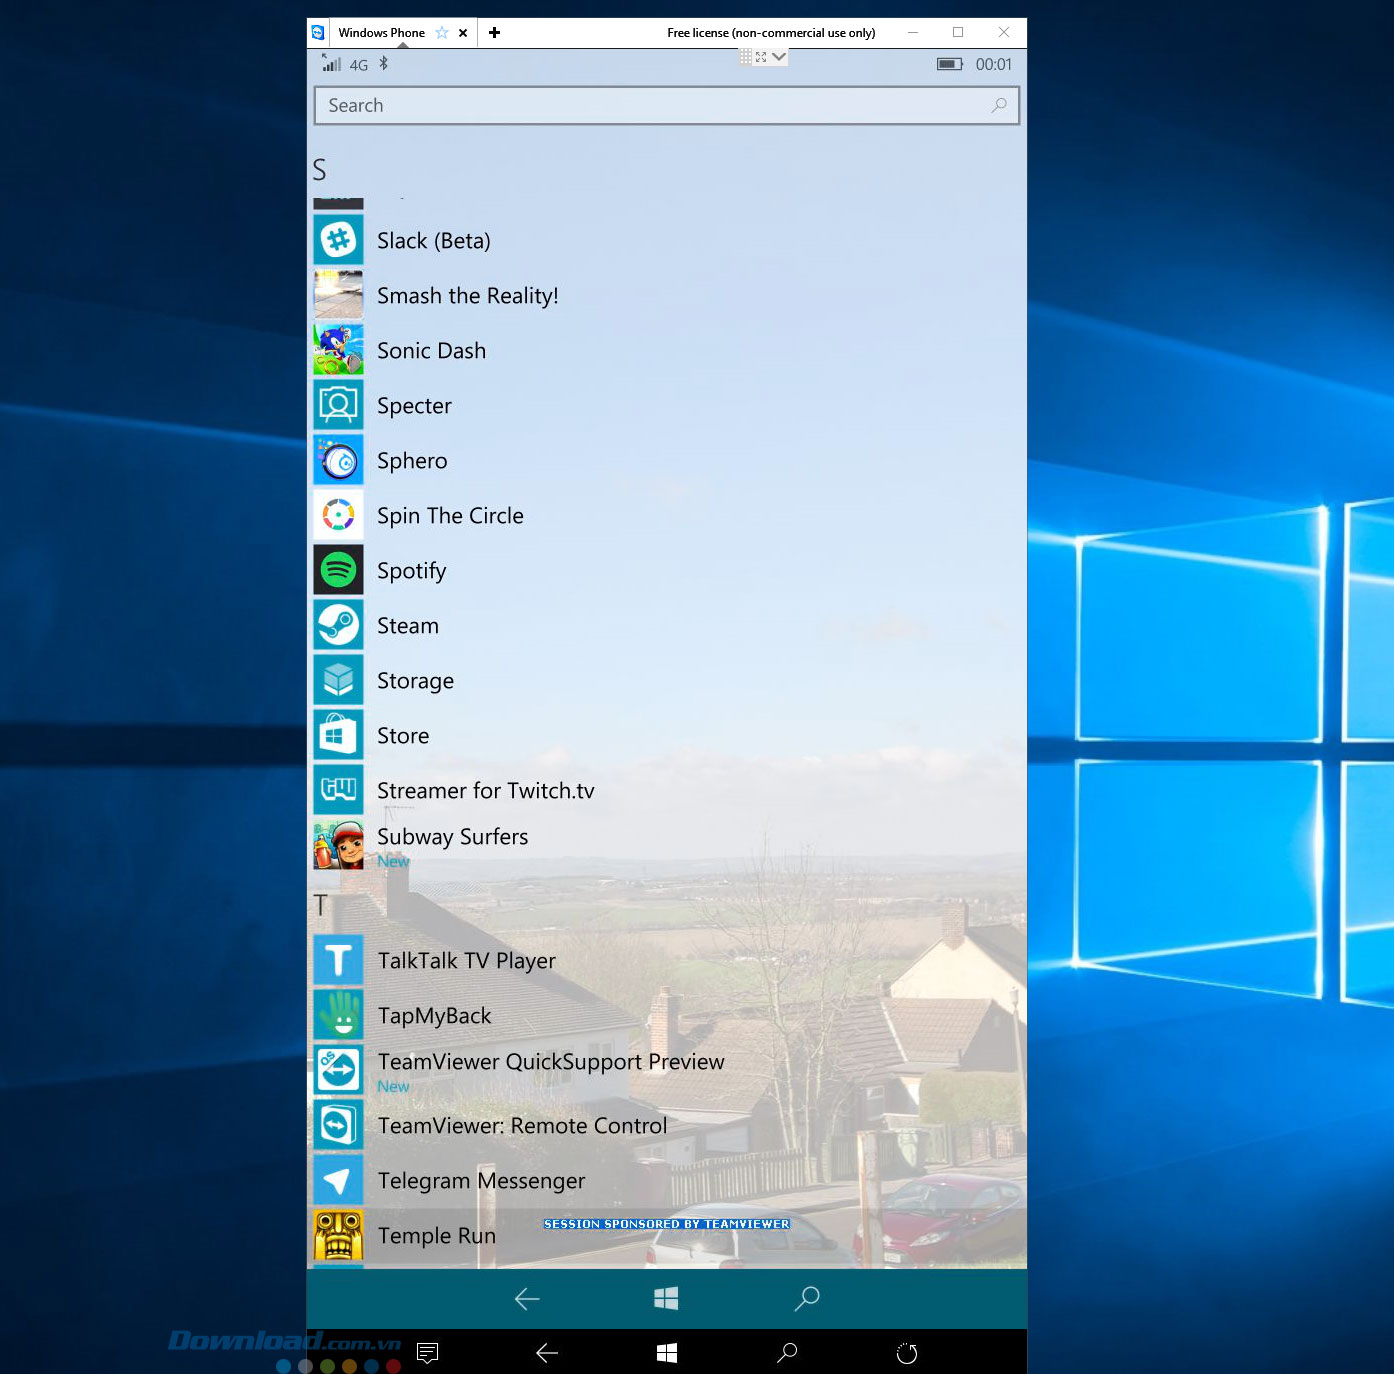Image resolution: width=1394 pixels, height=1374 pixels.
Task: Jump to letter T group header
Action: 320,905
